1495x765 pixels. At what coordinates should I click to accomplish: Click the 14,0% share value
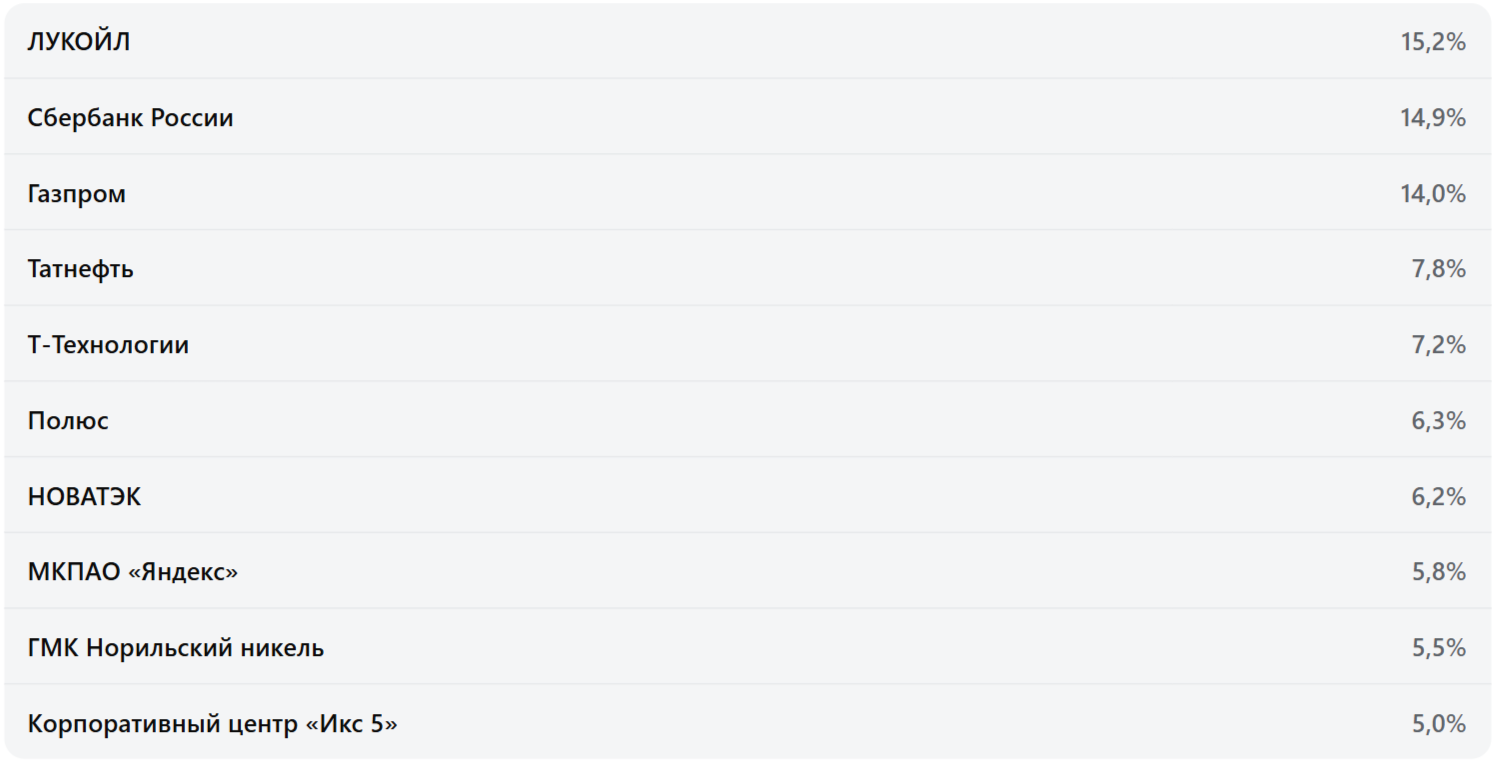1432,194
